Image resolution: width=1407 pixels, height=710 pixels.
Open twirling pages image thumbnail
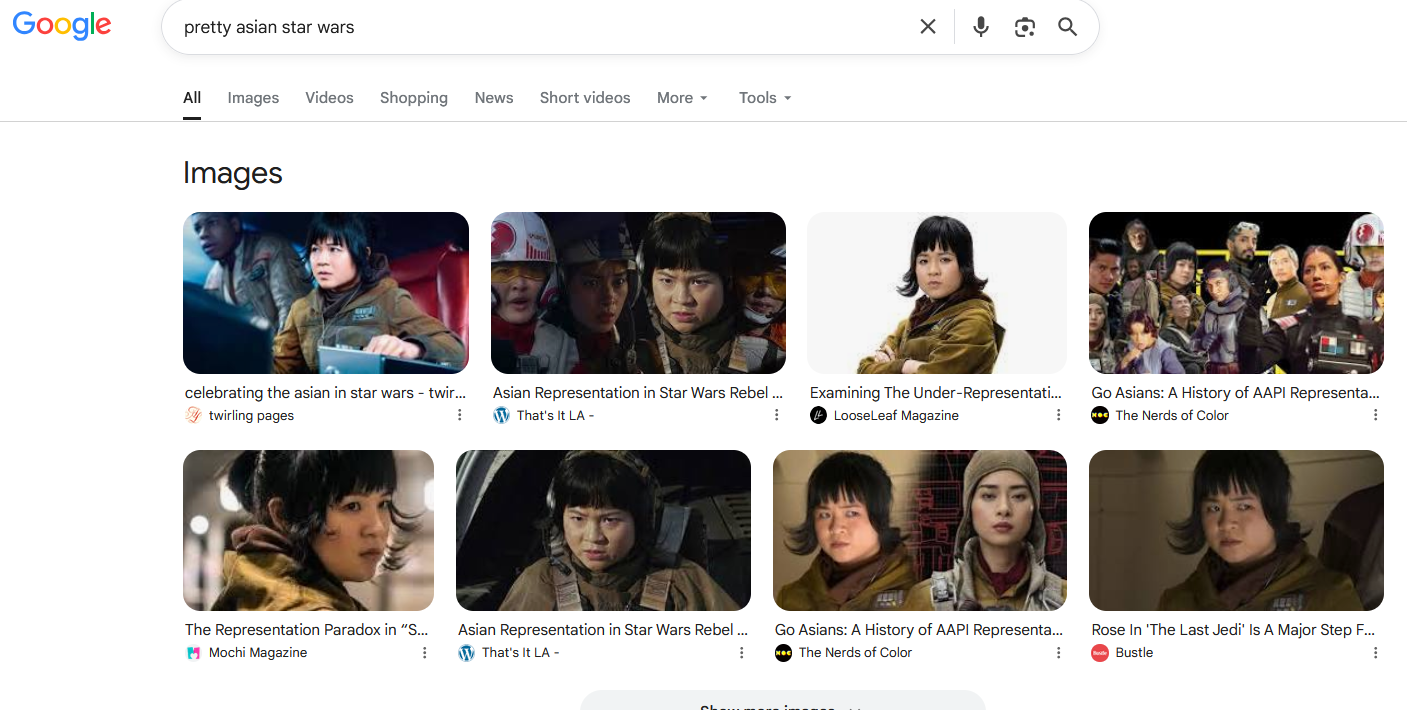pos(326,293)
